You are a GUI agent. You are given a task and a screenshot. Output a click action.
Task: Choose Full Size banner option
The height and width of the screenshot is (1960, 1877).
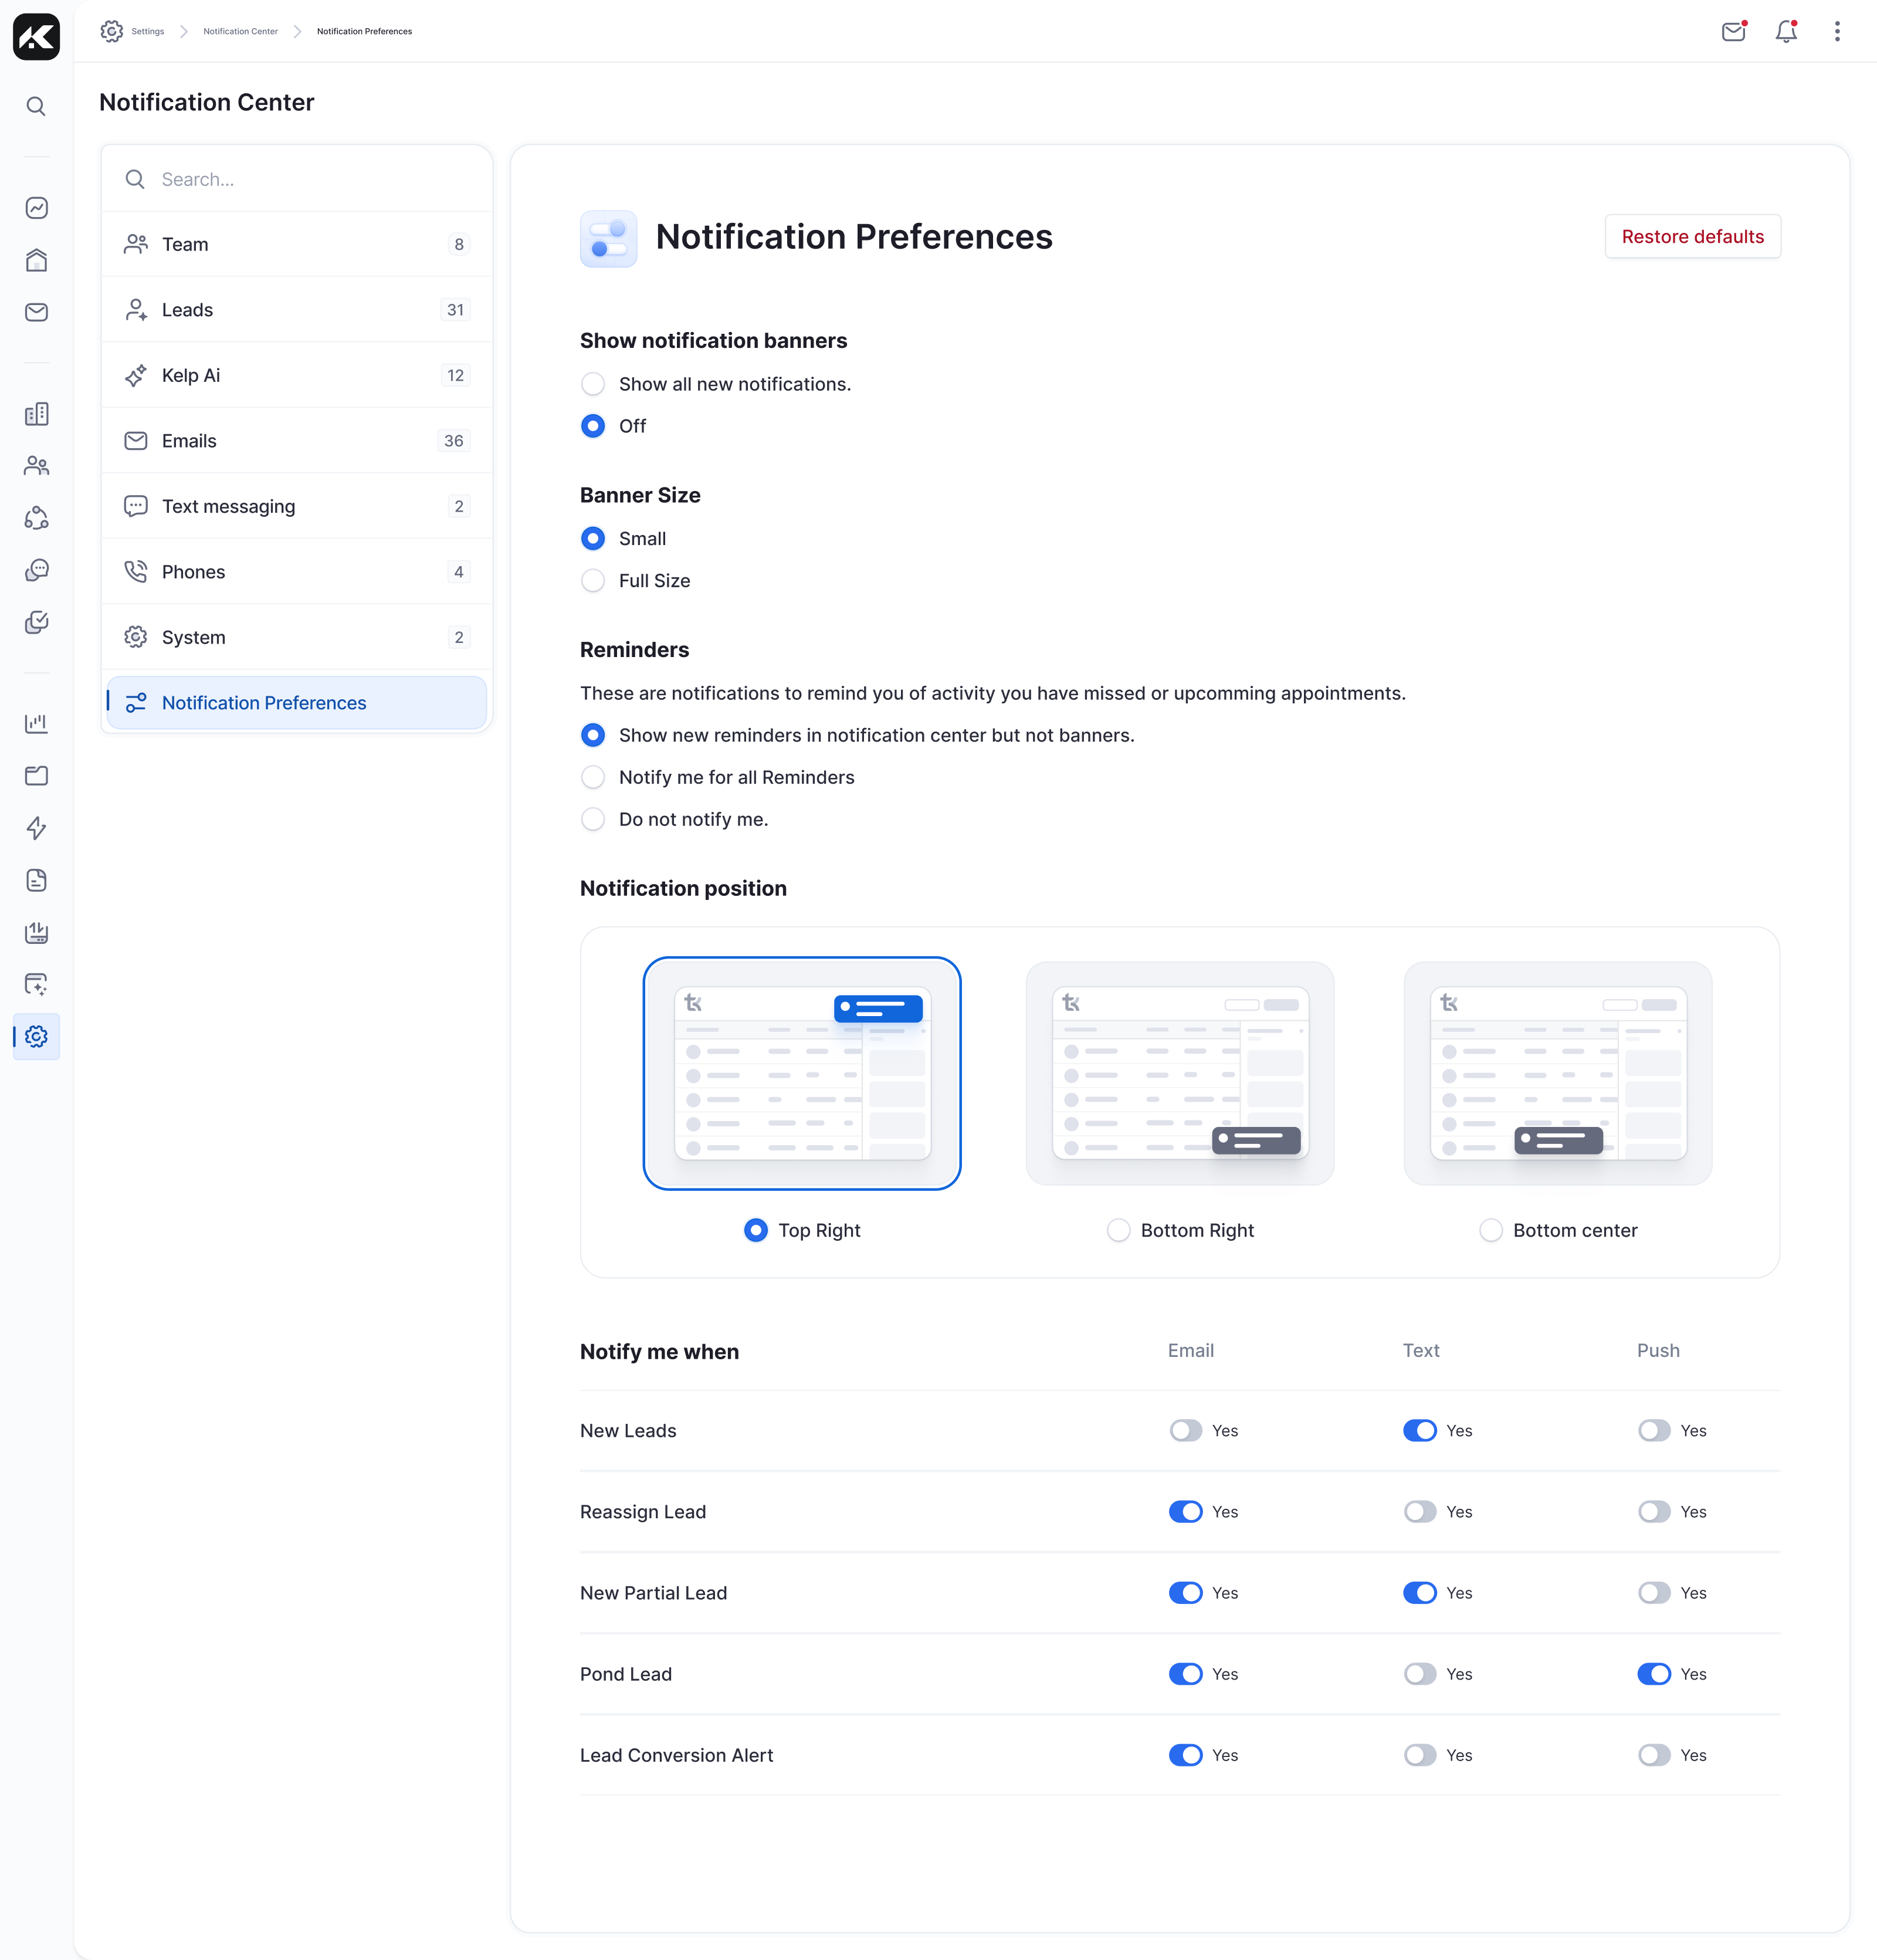pyautogui.click(x=593, y=581)
